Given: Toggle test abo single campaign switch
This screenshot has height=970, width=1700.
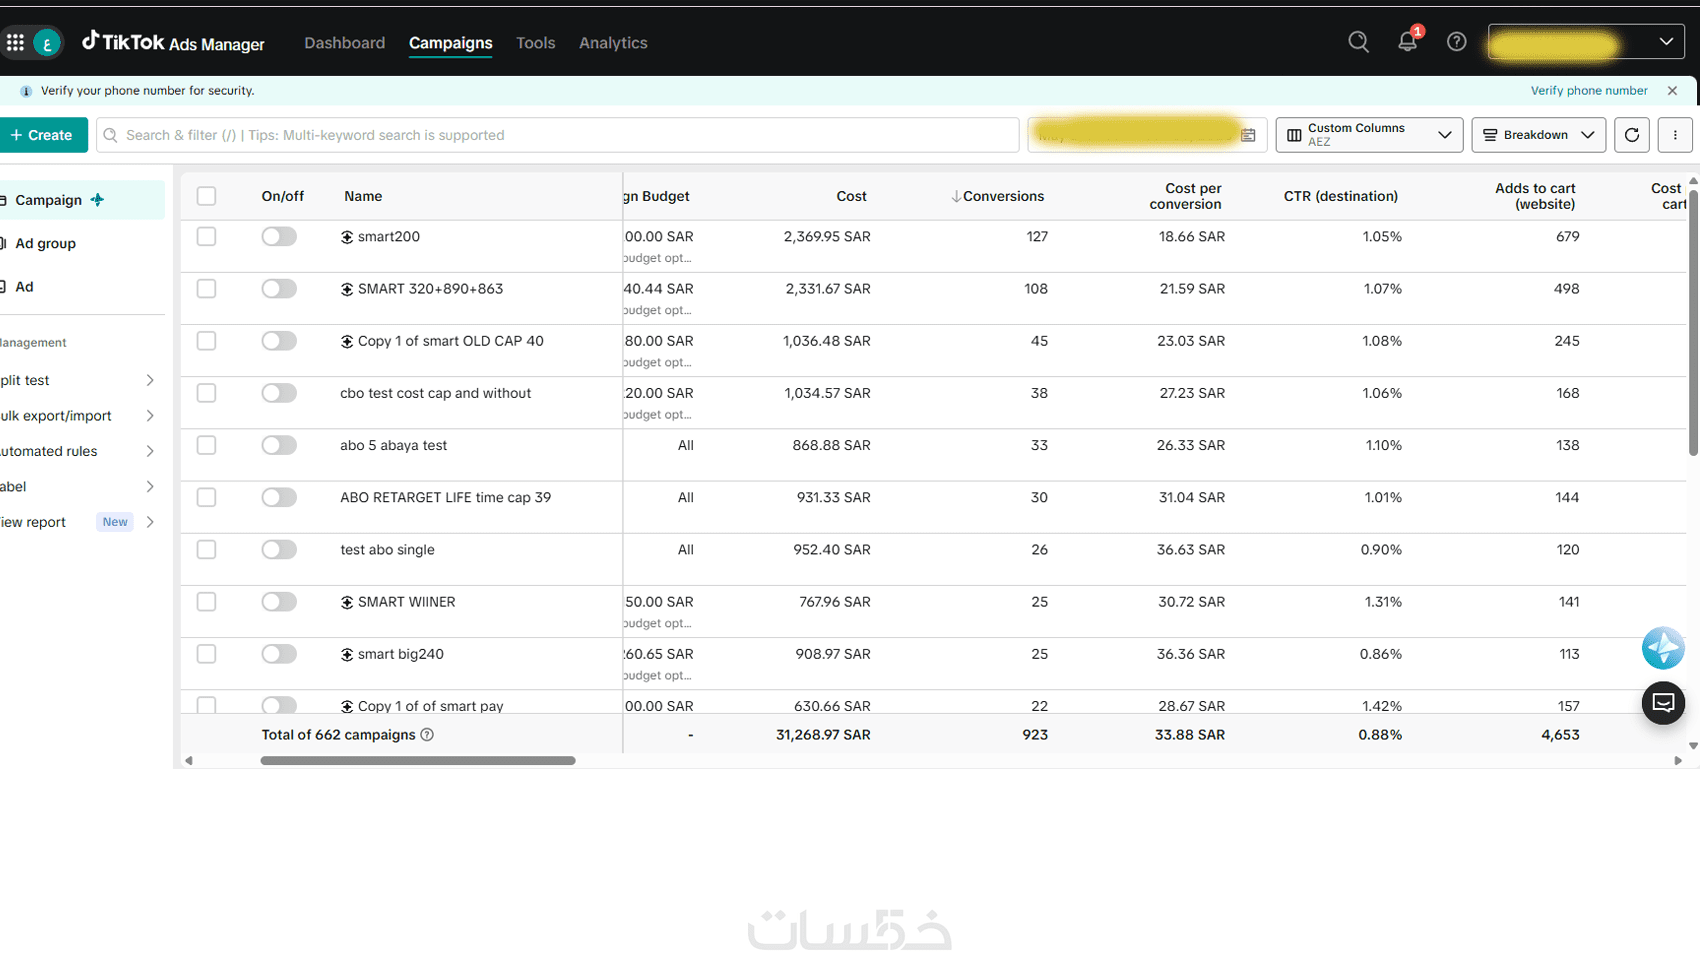Looking at the screenshot, I should coord(279,549).
